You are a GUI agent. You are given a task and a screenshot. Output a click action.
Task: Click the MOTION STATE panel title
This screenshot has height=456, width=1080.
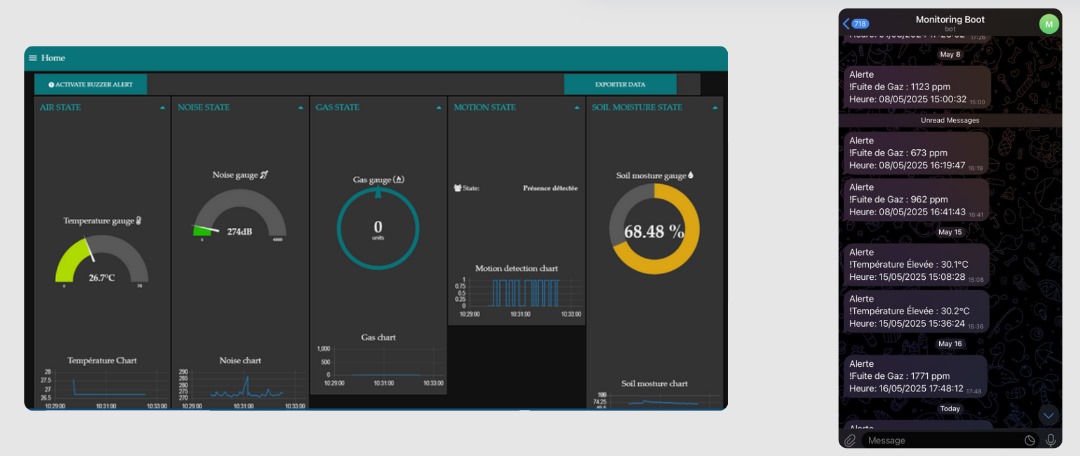(484, 107)
